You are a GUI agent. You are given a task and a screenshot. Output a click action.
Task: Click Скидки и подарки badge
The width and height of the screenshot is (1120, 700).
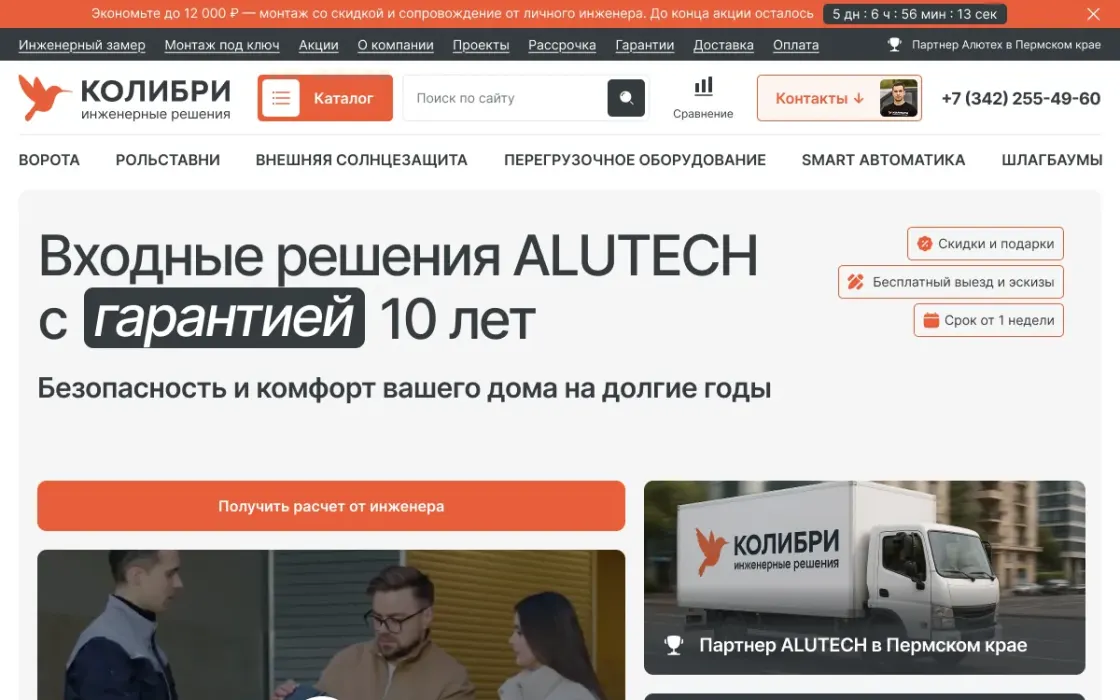pyautogui.click(x=986, y=244)
